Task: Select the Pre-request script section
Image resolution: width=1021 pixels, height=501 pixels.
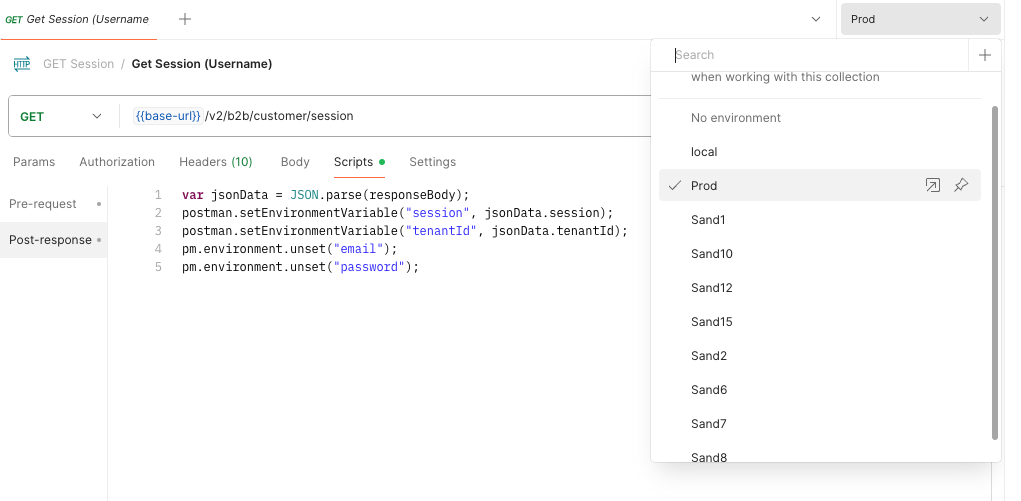Action: tap(53, 204)
